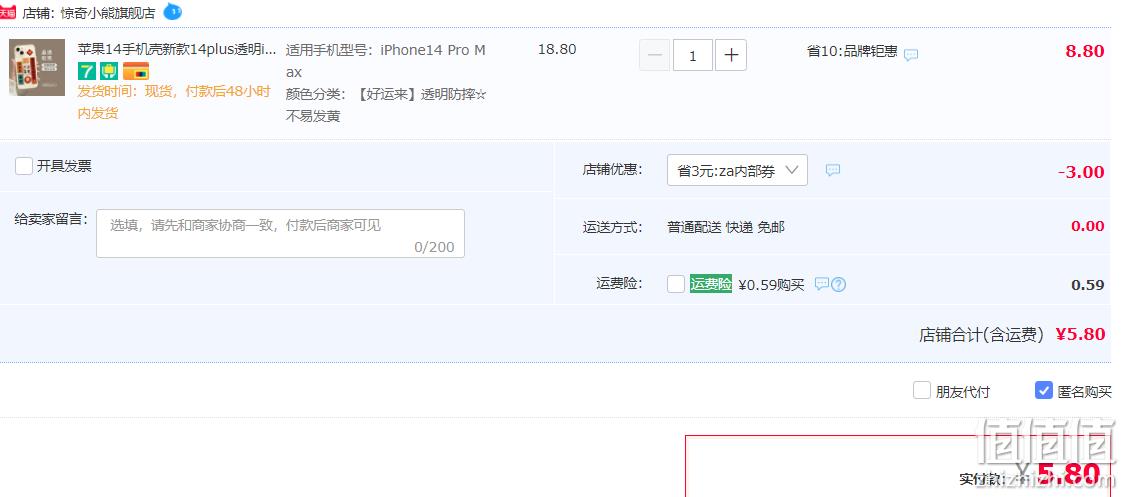
Task: Uncheck the 匿名购买 checkbox
Action: click(x=1044, y=390)
